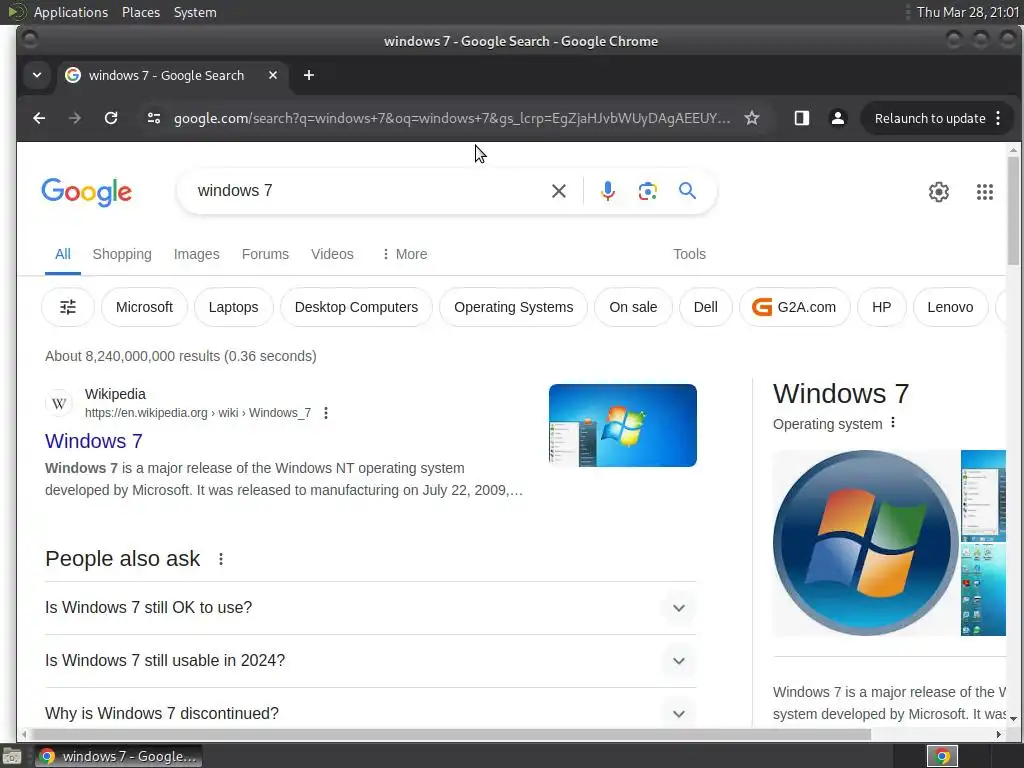Click the Wikipedia favicon in result
The height and width of the screenshot is (768, 1024).
pyautogui.click(x=59, y=404)
